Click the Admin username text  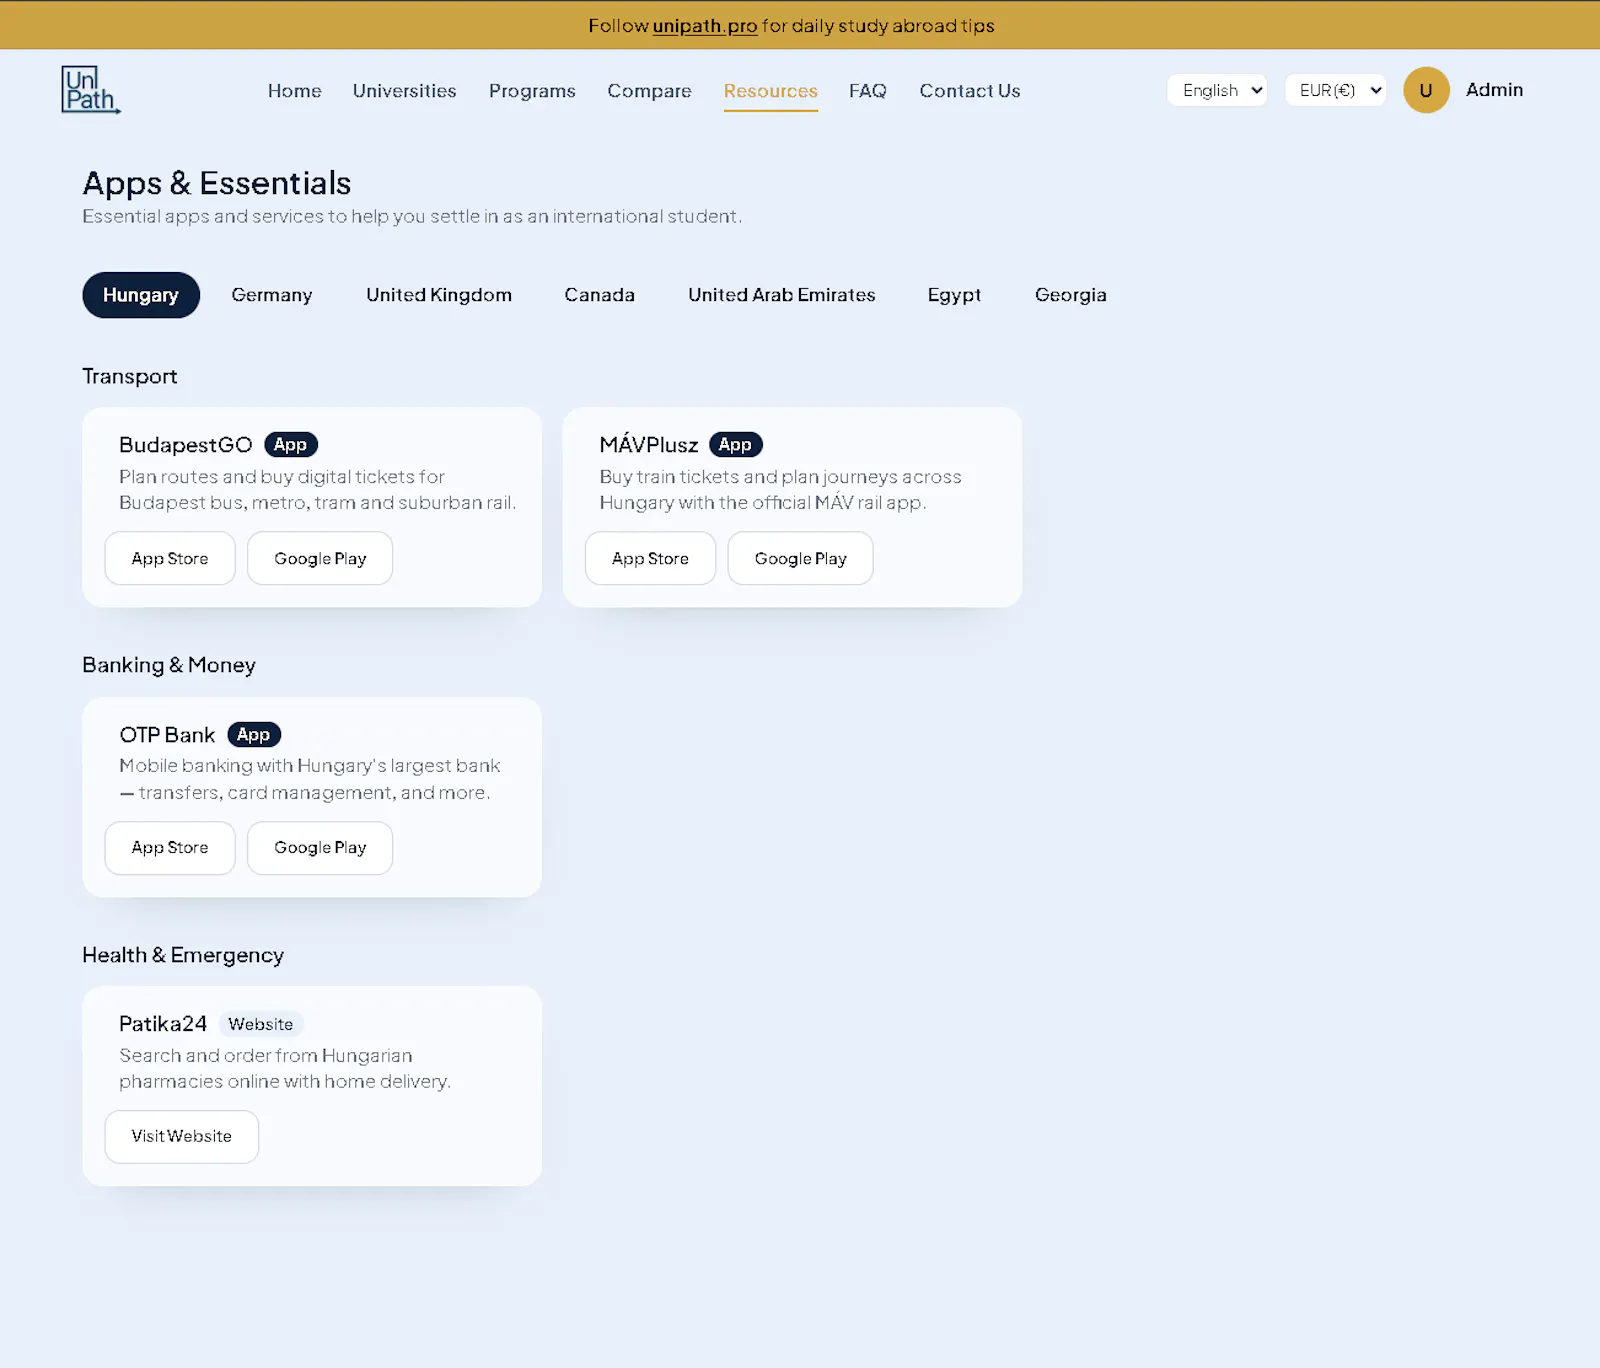coord(1495,90)
